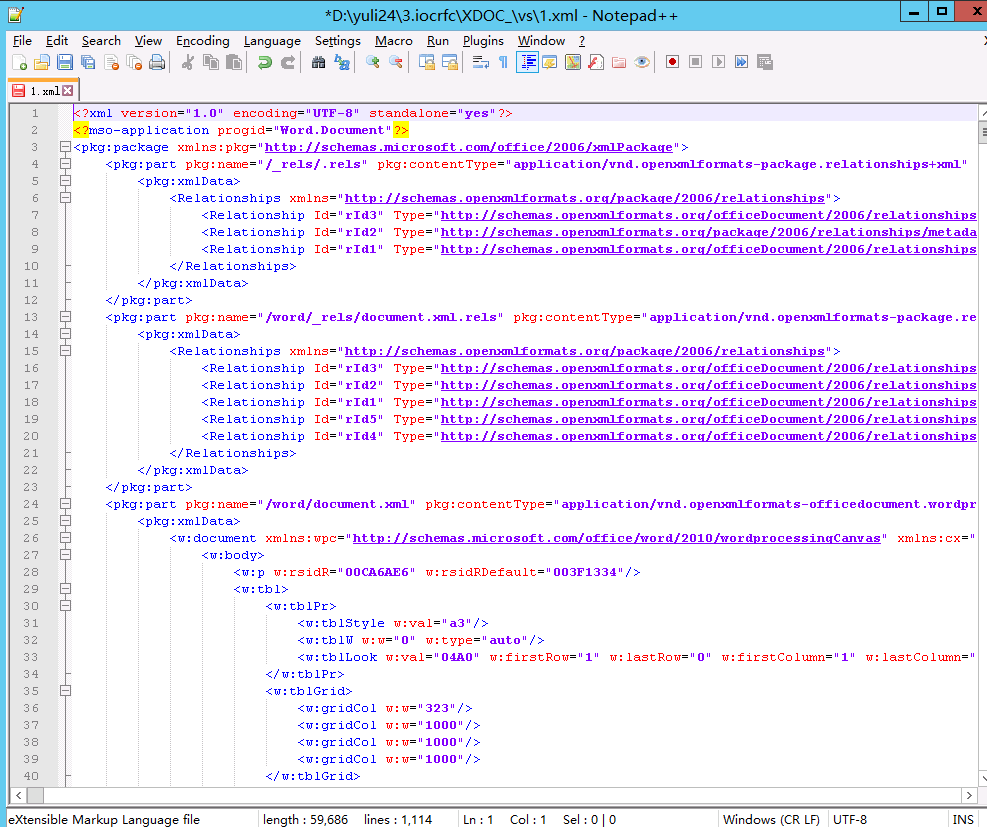Open the File menu
This screenshot has width=987, height=827.
(22, 41)
